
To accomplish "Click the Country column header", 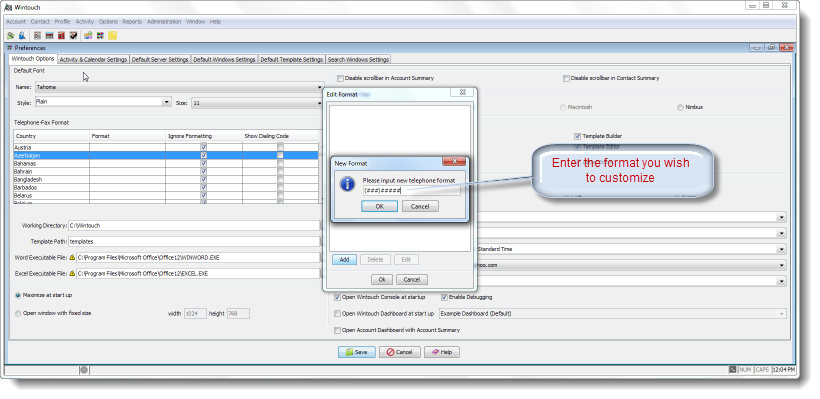I will (x=51, y=136).
